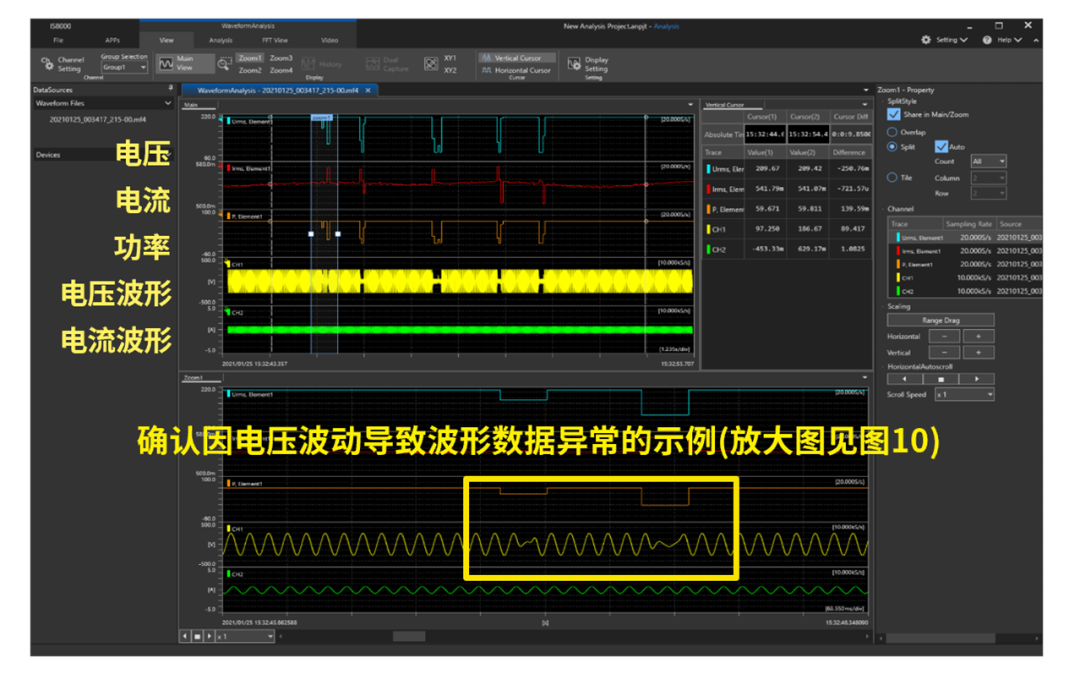
Task: Close the WaveformAnalysis document tab
Action: click(x=368, y=90)
